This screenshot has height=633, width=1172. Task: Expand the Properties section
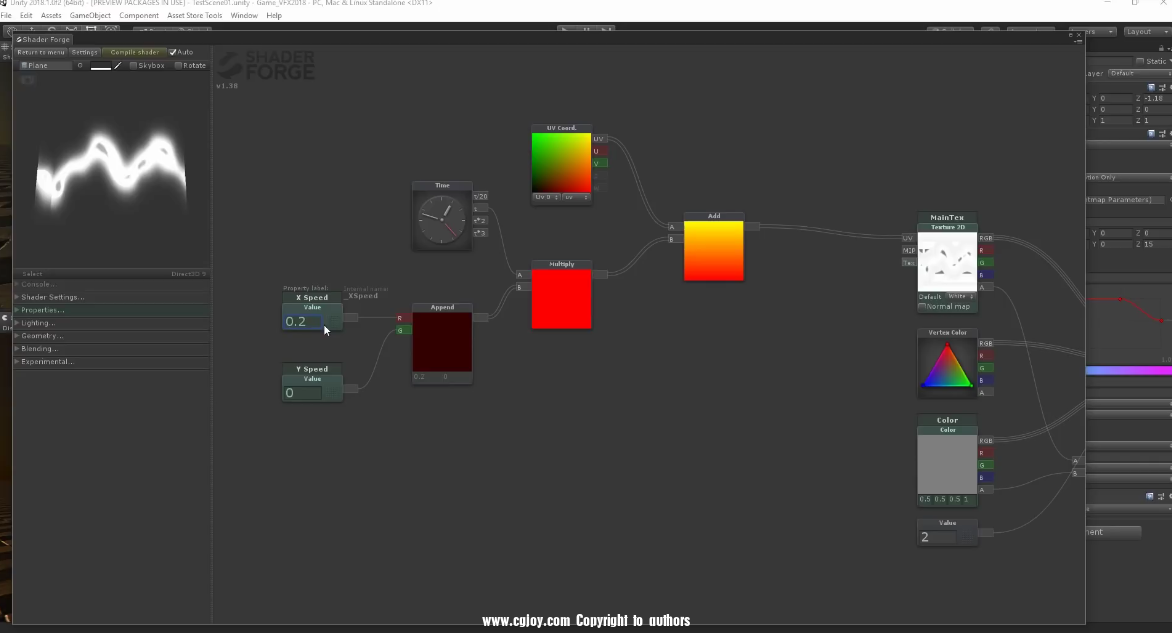[44, 310]
